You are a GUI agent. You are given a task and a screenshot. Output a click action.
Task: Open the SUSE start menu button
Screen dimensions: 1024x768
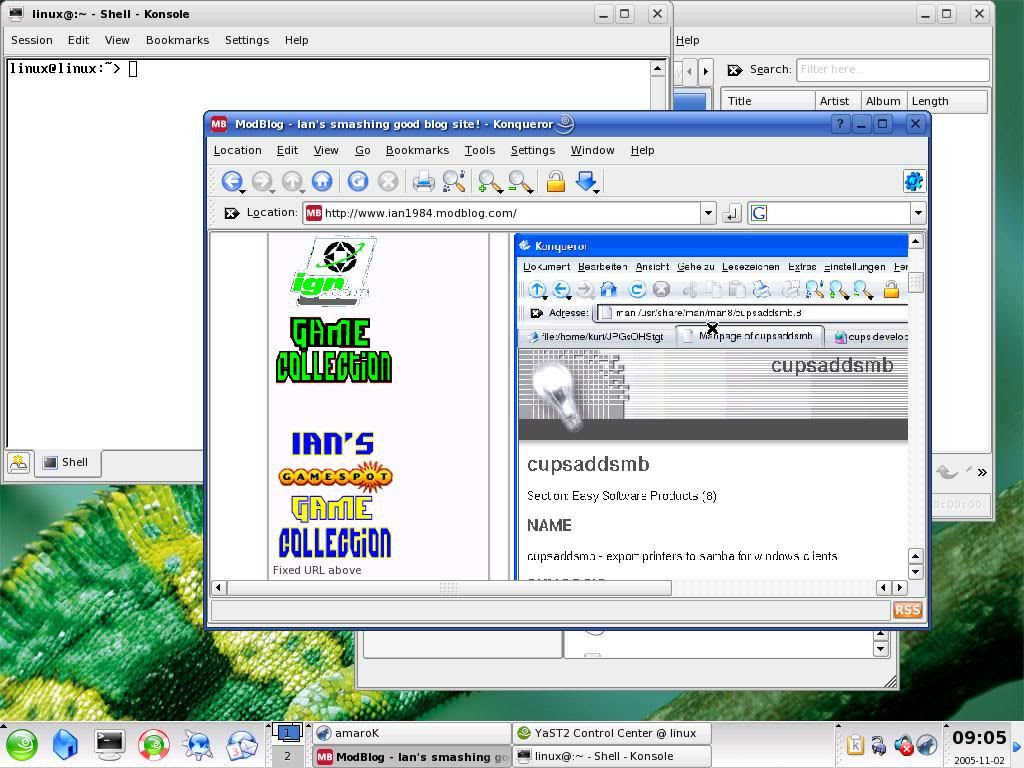22,745
